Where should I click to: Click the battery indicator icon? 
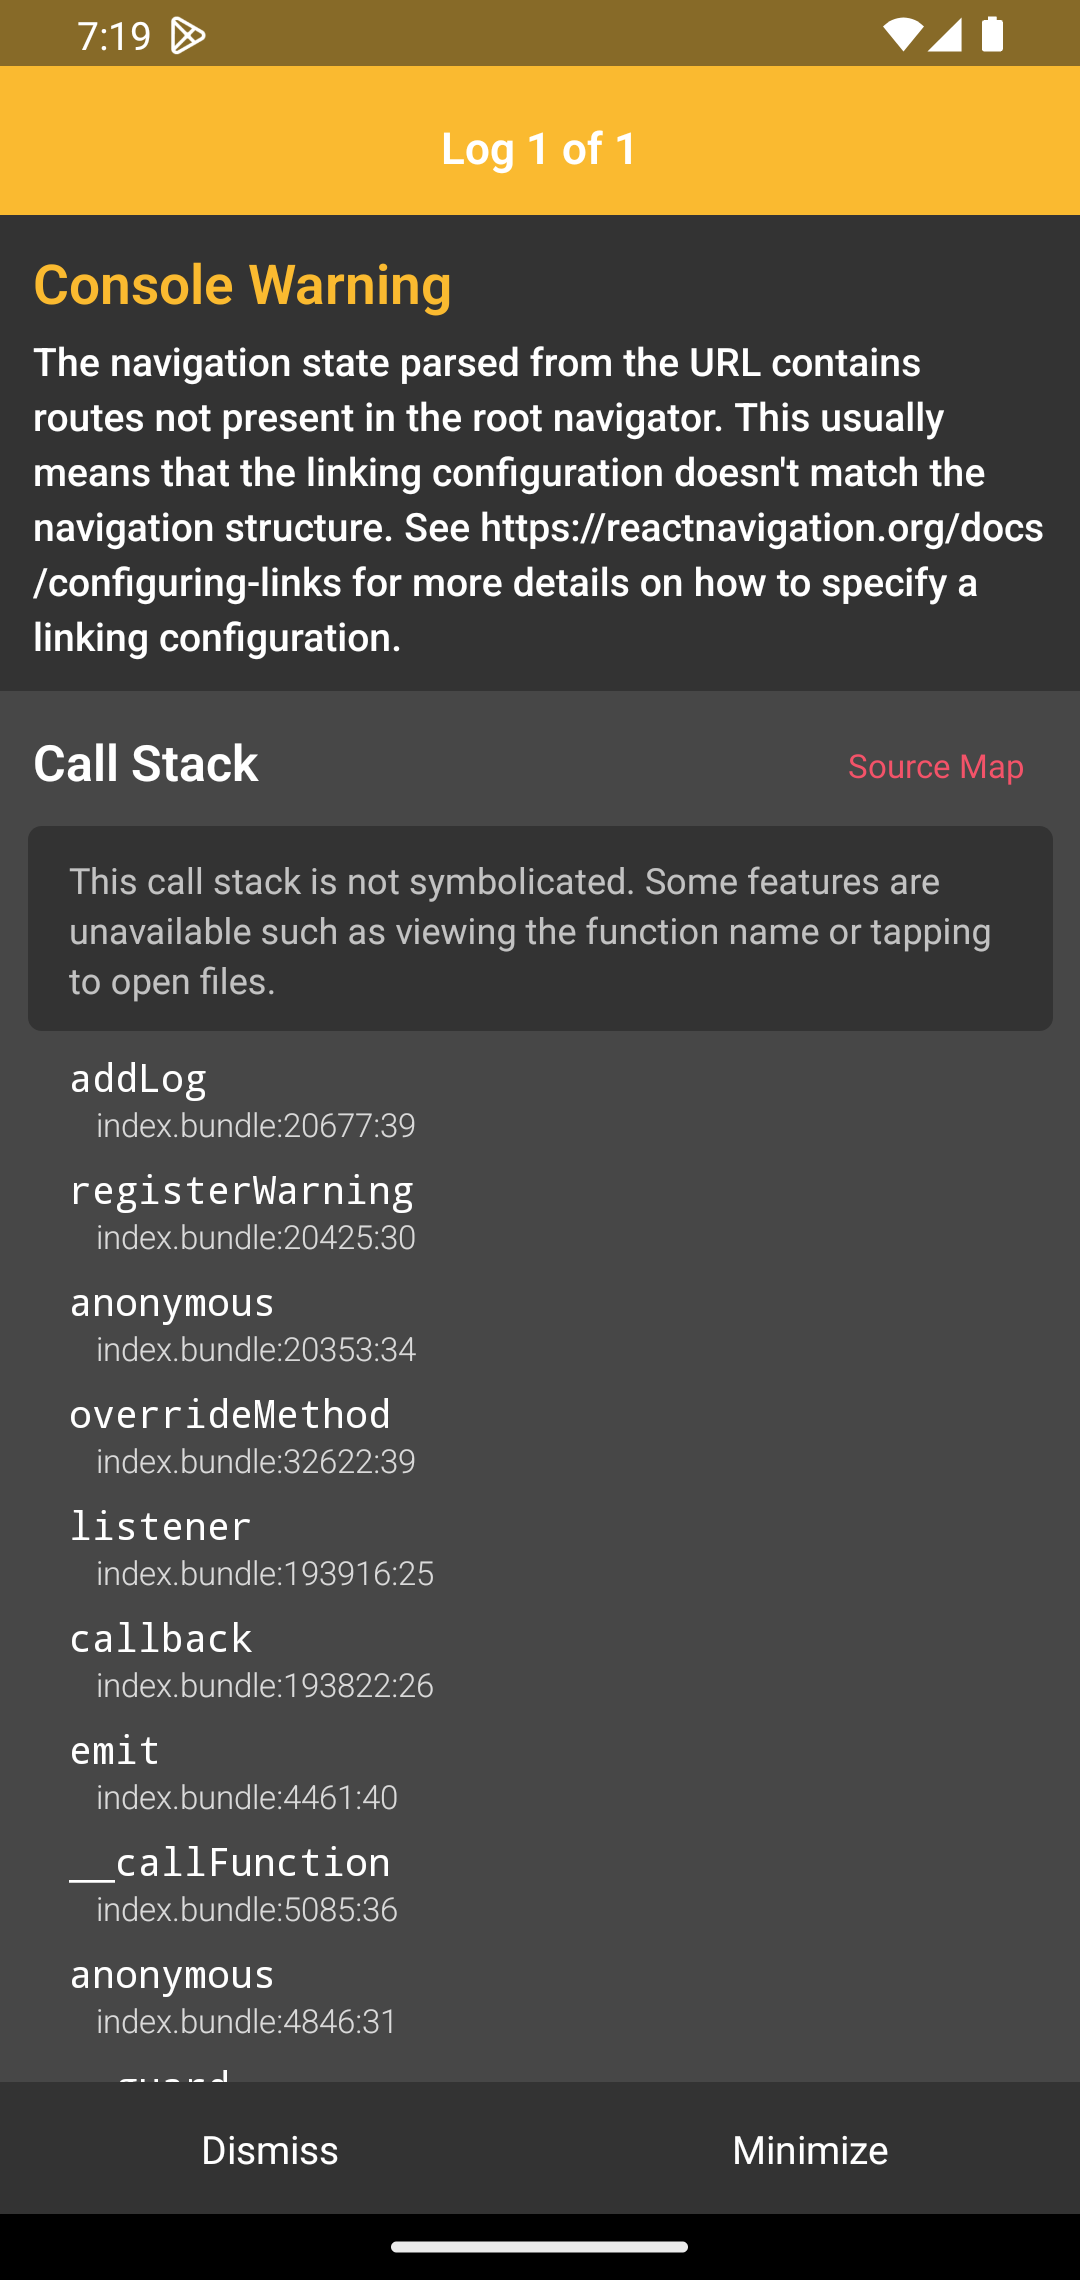click(992, 33)
